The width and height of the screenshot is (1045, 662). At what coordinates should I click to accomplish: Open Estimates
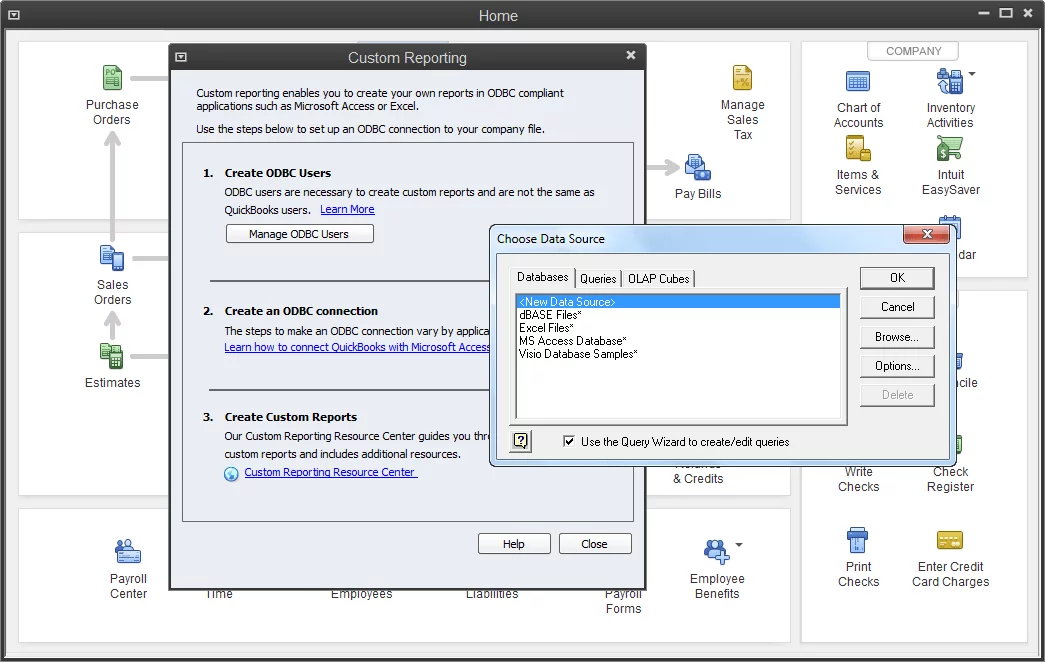(x=112, y=355)
